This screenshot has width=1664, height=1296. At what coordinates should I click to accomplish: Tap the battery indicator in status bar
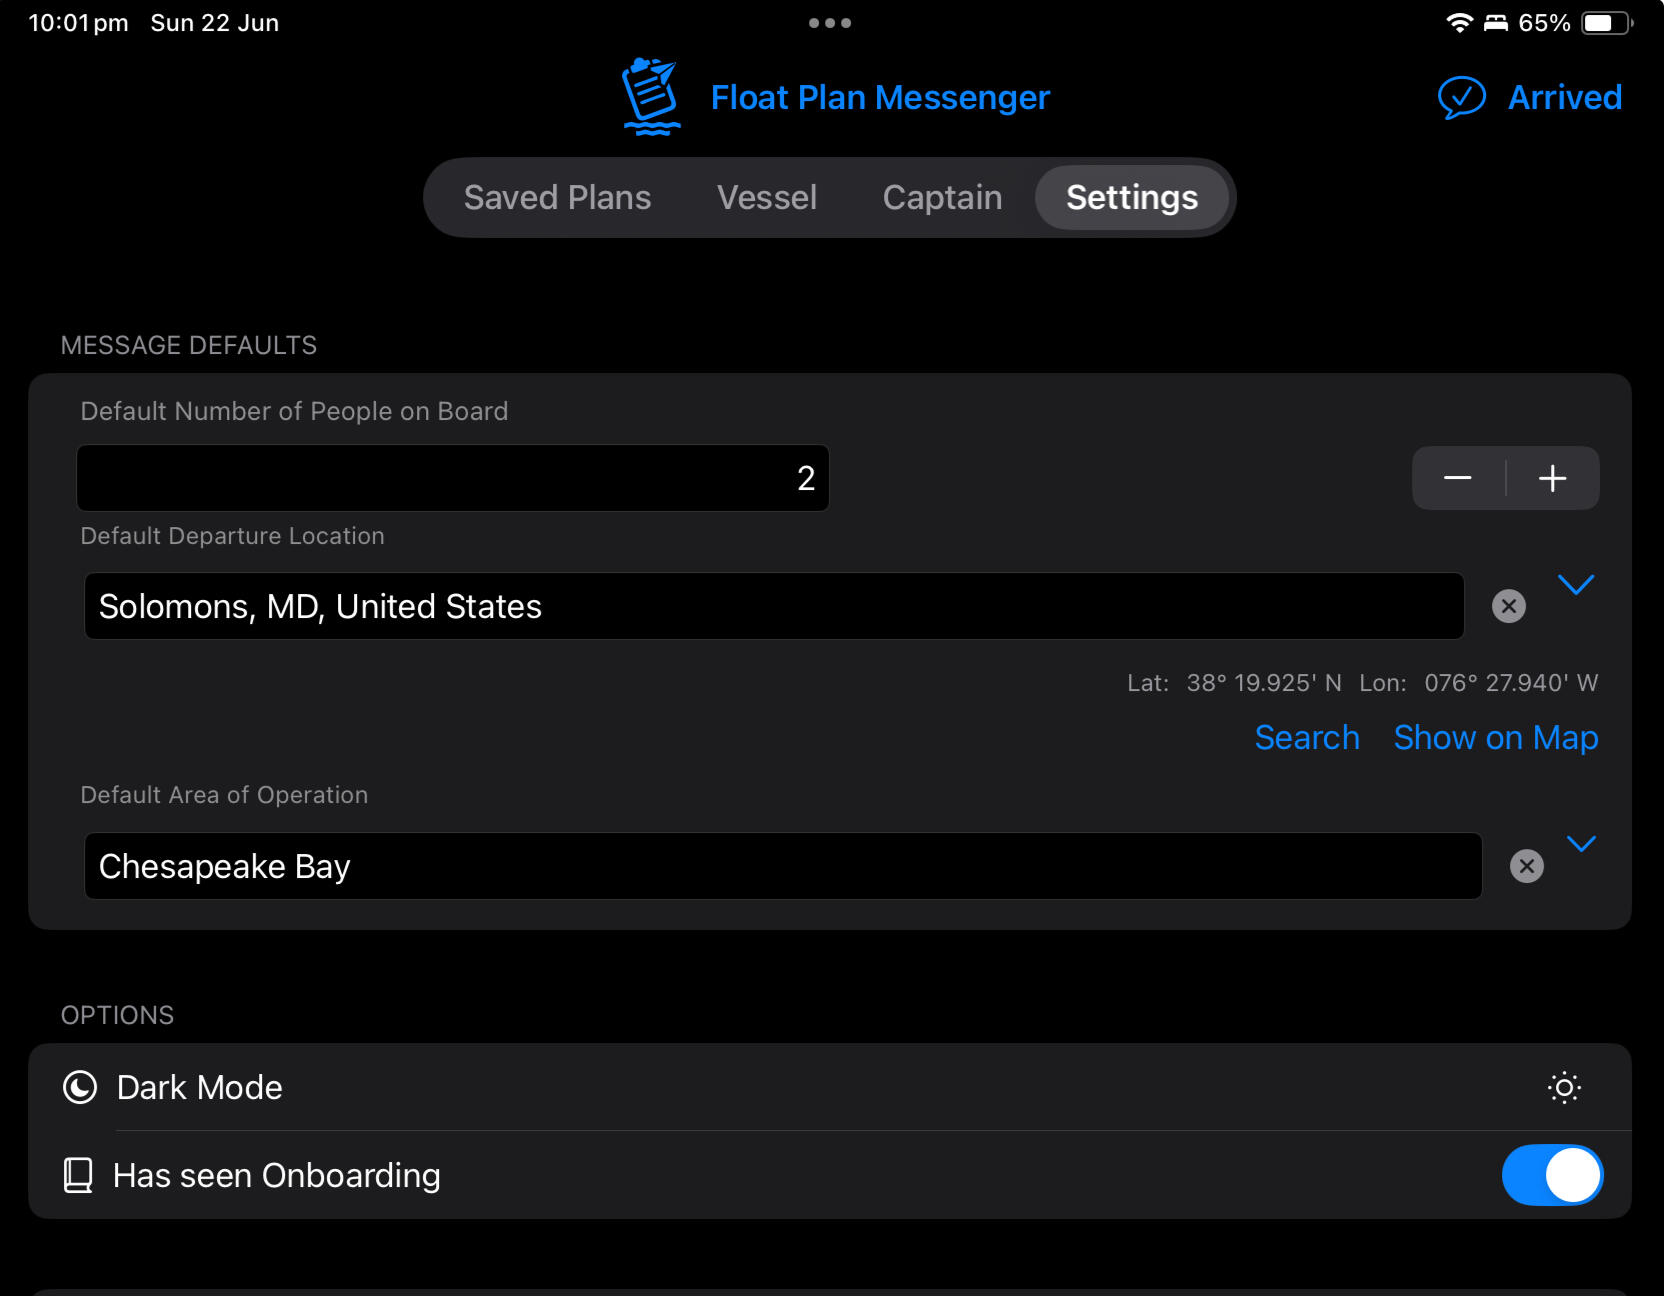click(x=1605, y=23)
